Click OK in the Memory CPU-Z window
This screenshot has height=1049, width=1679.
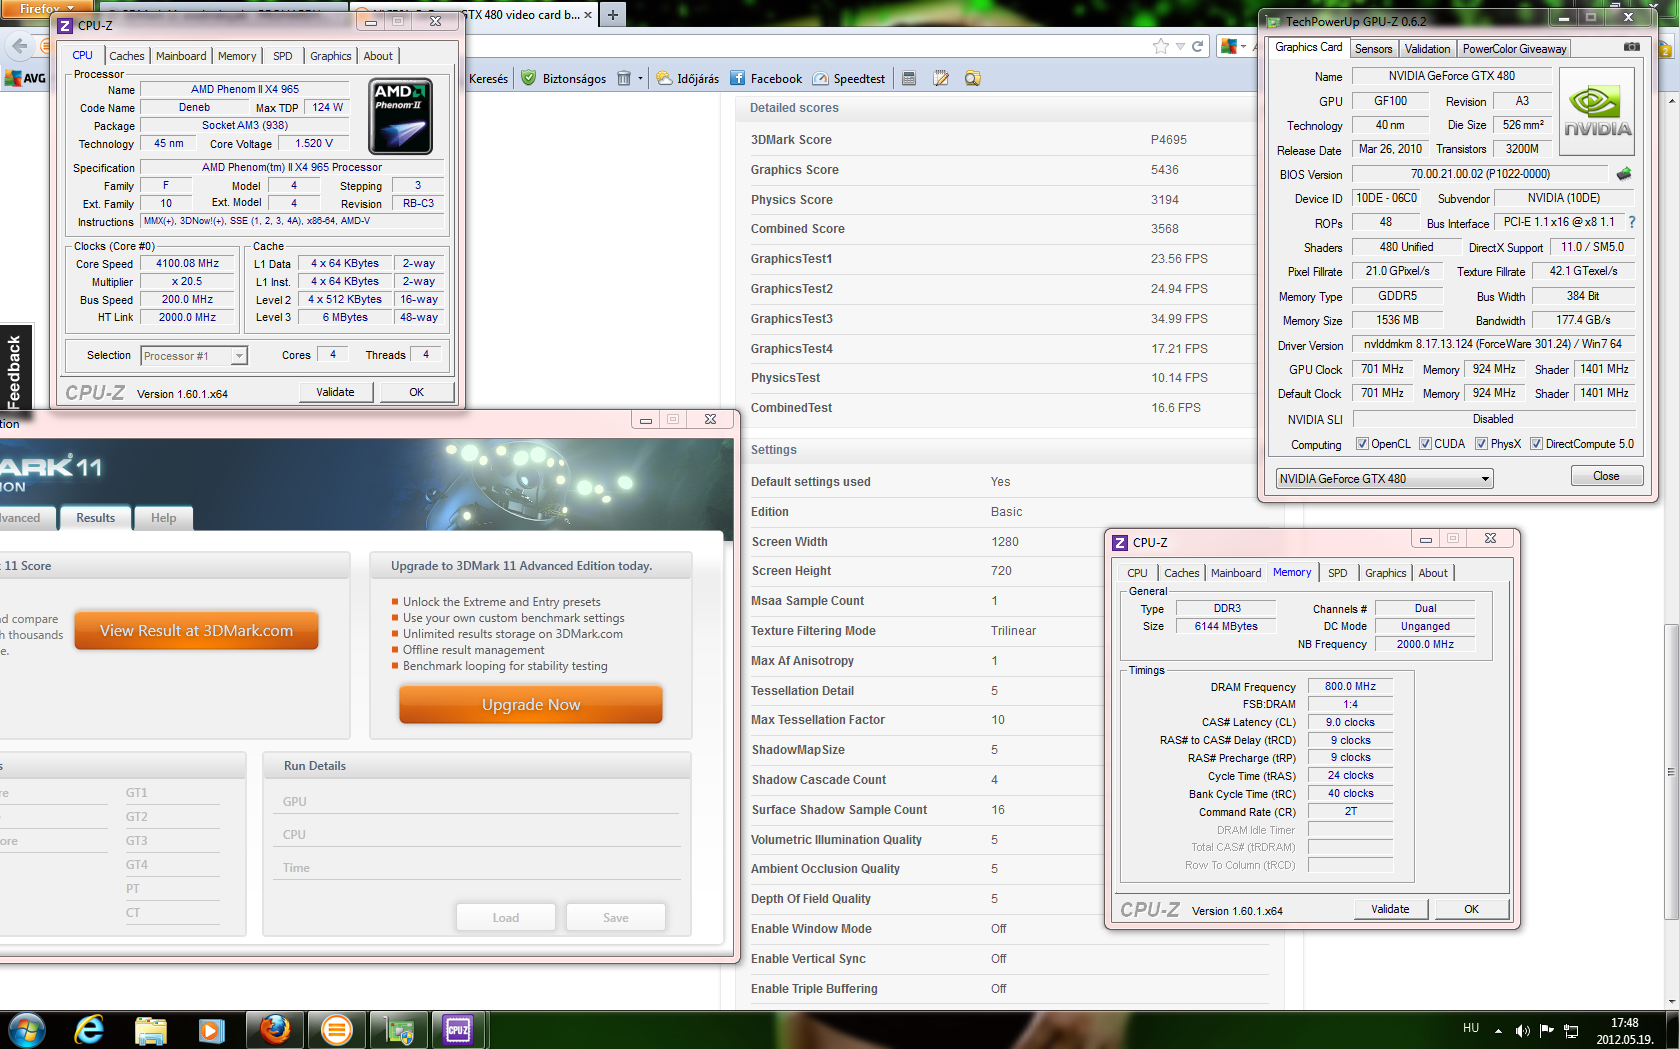tap(1472, 909)
